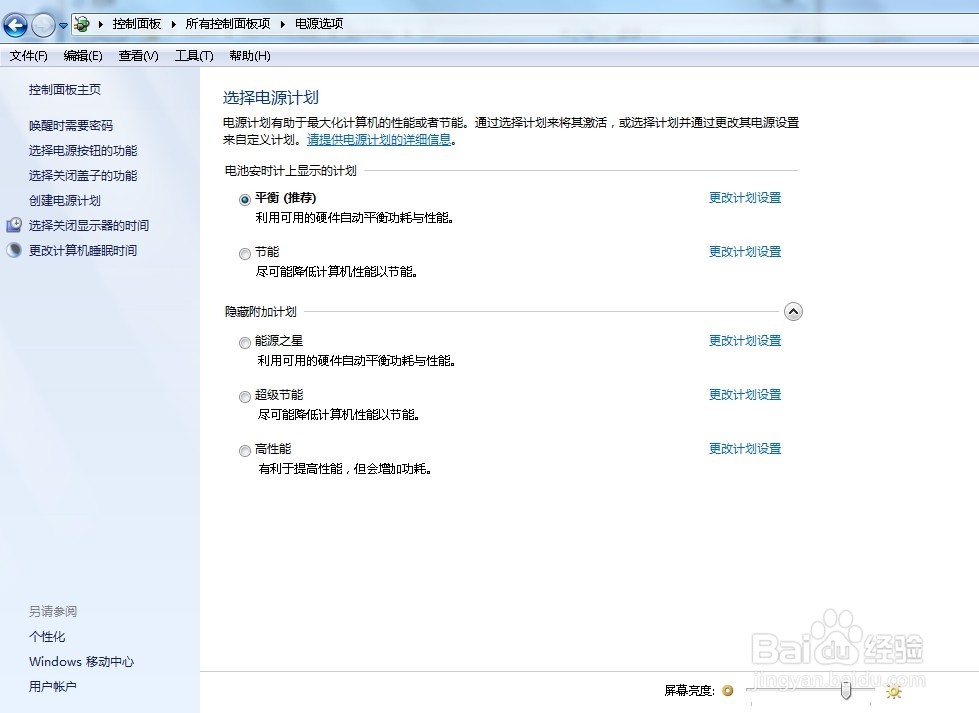The width and height of the screenshot is (979, 713).
Task: Click the dim brightness icon next to 屏幕亮度
Action: click(727, 691)
